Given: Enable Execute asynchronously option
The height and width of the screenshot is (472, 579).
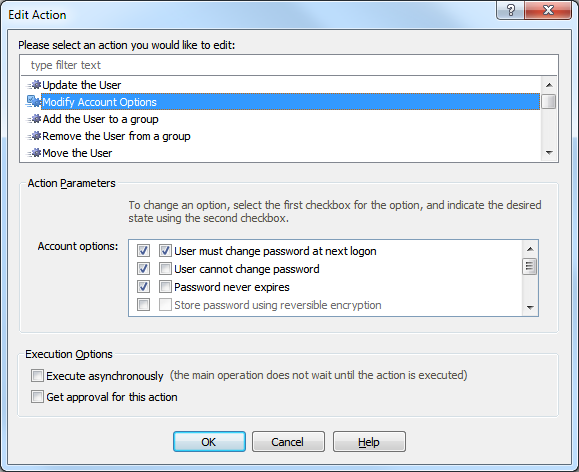Looking at the screenshot, I should (x=37, y=376).
